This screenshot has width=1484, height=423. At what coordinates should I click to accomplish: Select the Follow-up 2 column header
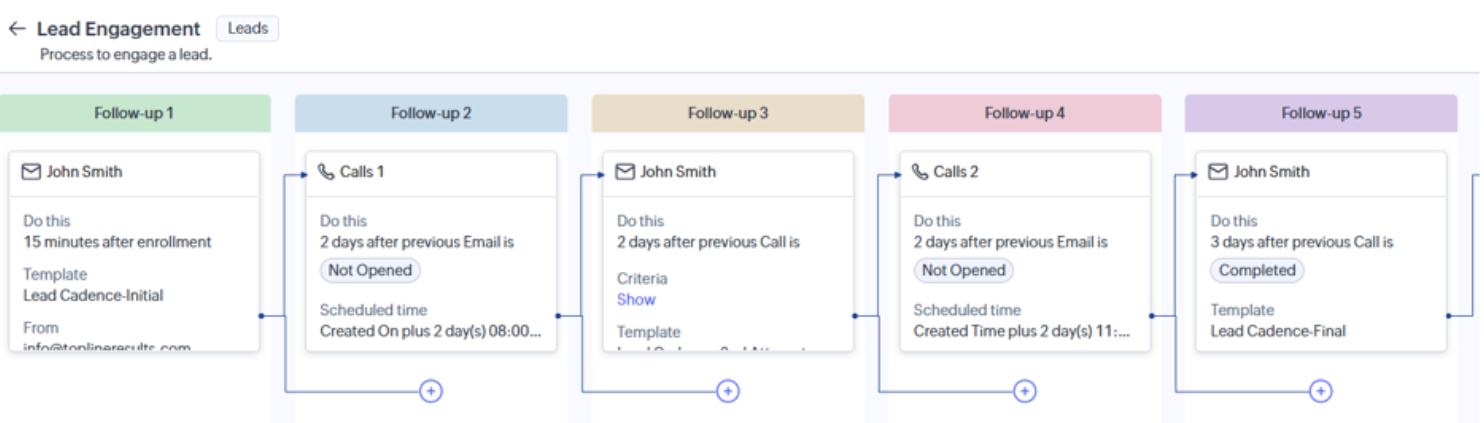pos(431,113)
